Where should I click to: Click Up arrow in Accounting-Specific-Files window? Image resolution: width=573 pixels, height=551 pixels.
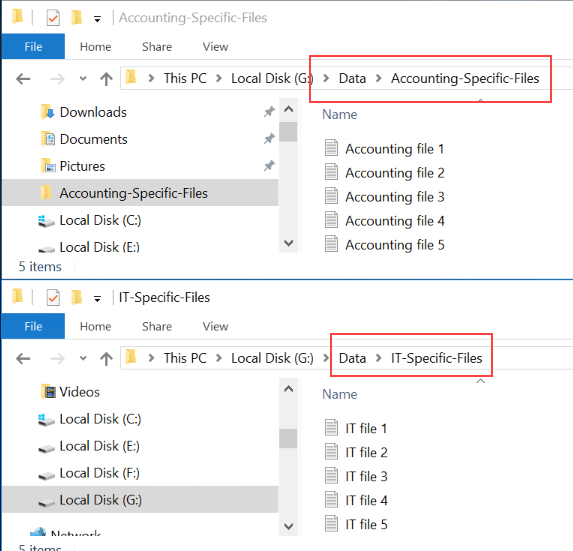coord(106,79)
